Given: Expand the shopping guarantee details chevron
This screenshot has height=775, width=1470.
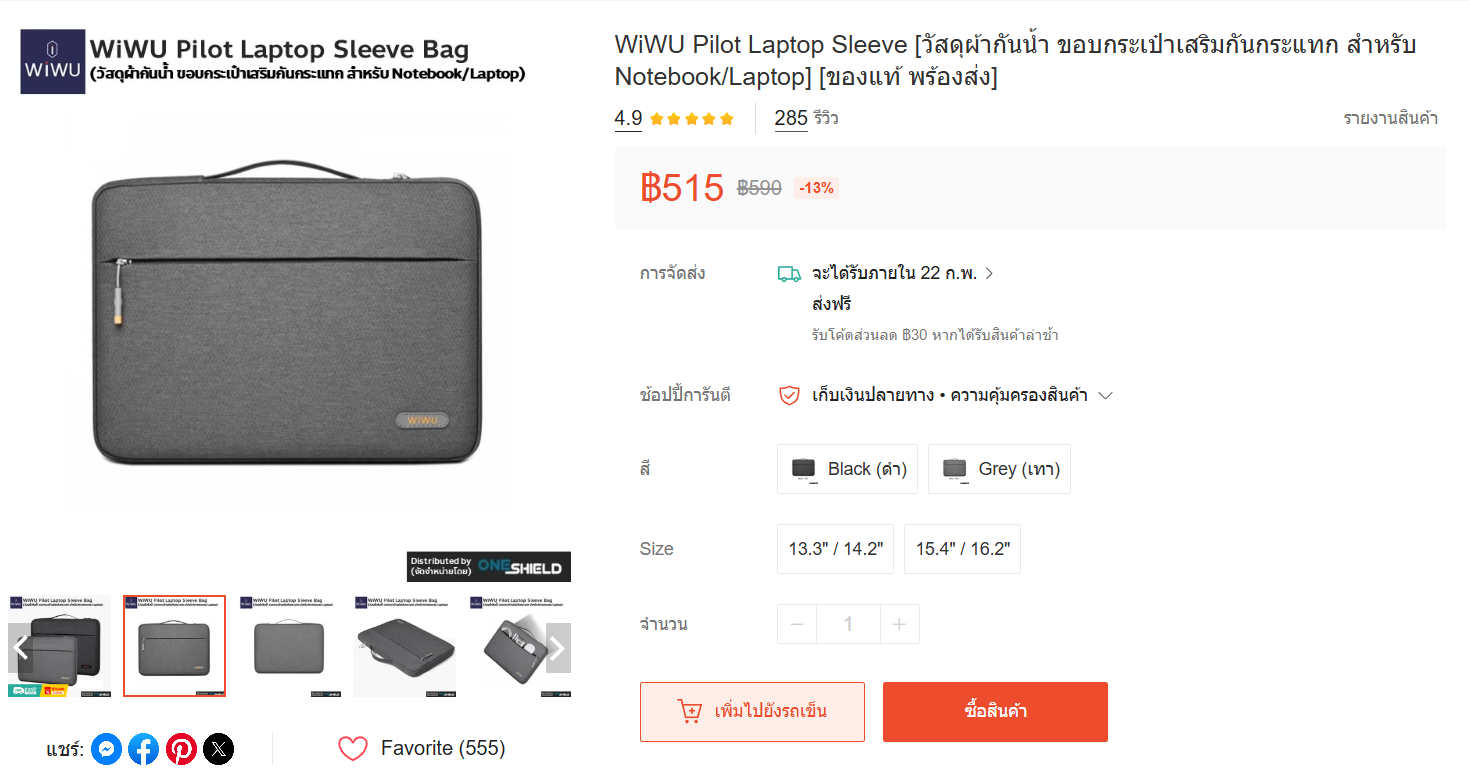Looking at the screenshot, I should tap(1105, 396).
